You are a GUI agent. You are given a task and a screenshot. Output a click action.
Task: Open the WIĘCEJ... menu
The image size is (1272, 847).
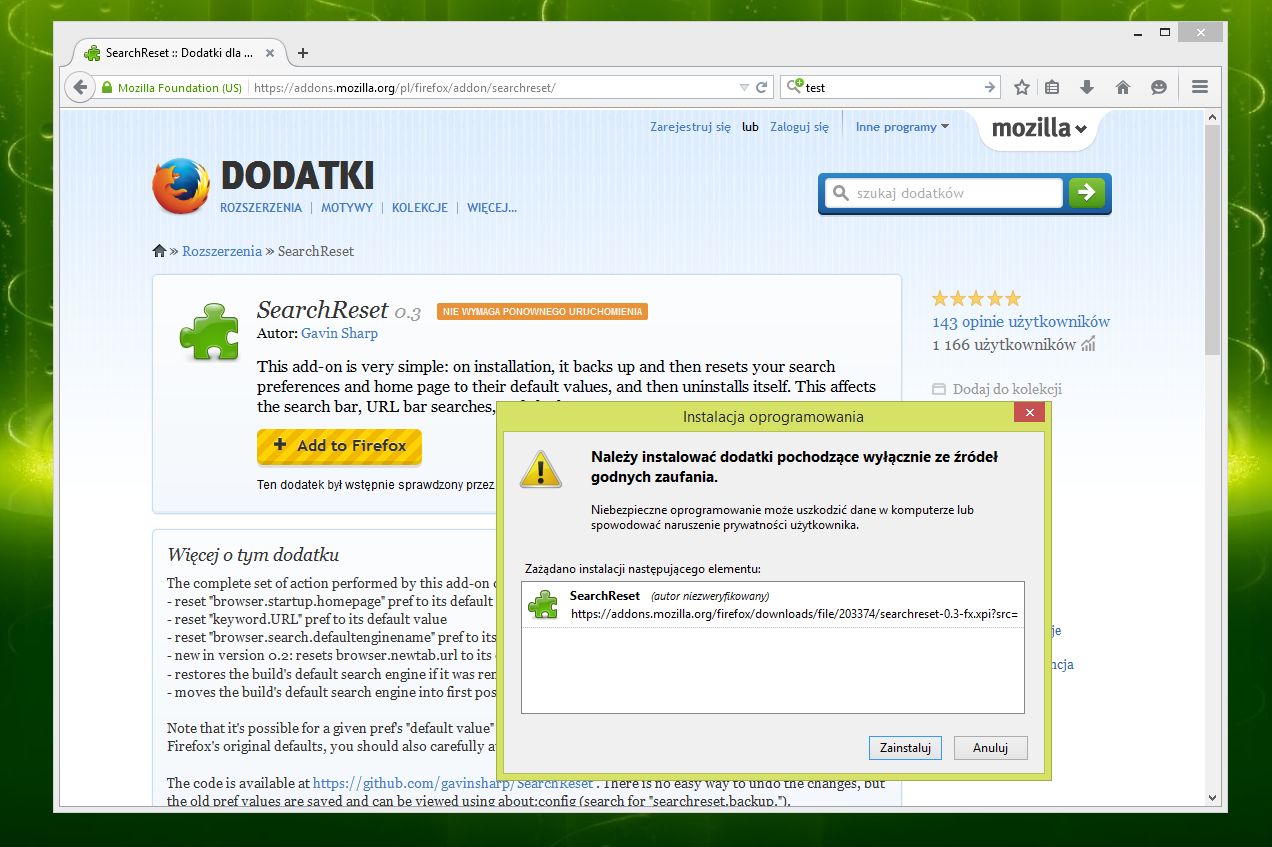pyautogui.click(x=491, y=208)
